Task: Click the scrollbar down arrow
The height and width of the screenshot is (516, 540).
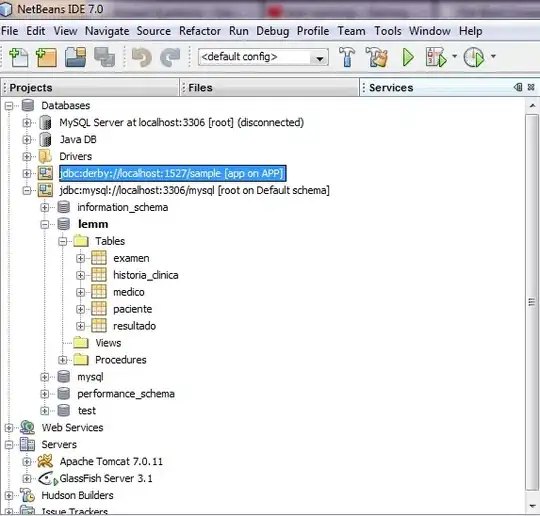Action: [x=532, y=506]
